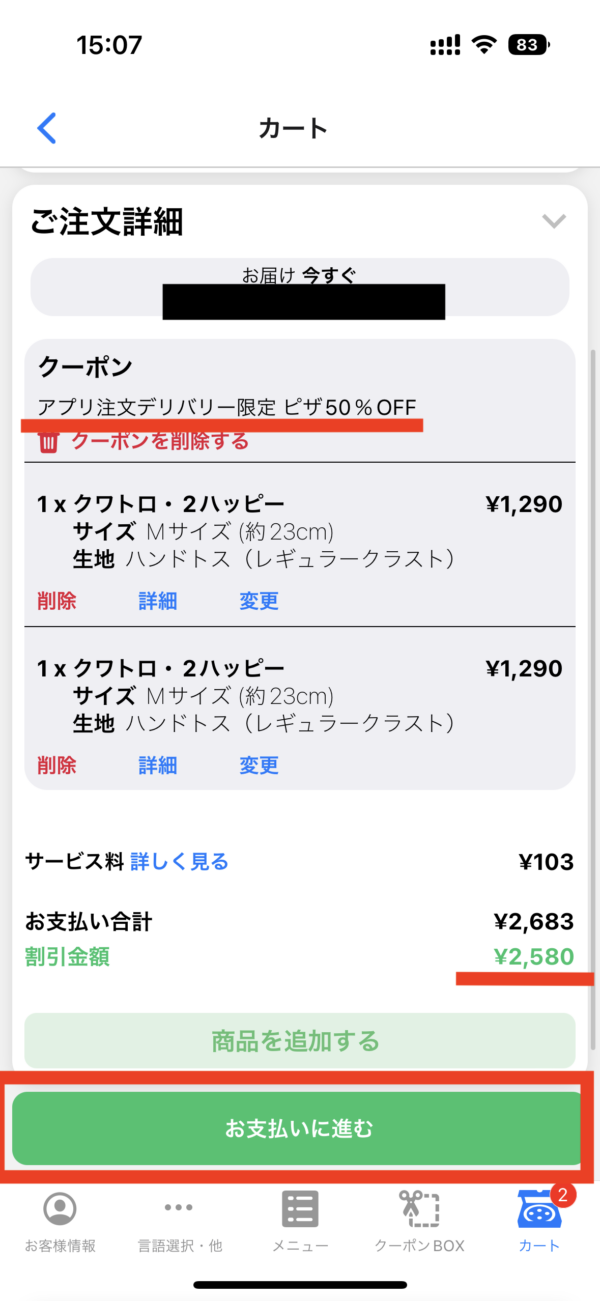Tap 変更 under the second pizza item

[258, 765]
